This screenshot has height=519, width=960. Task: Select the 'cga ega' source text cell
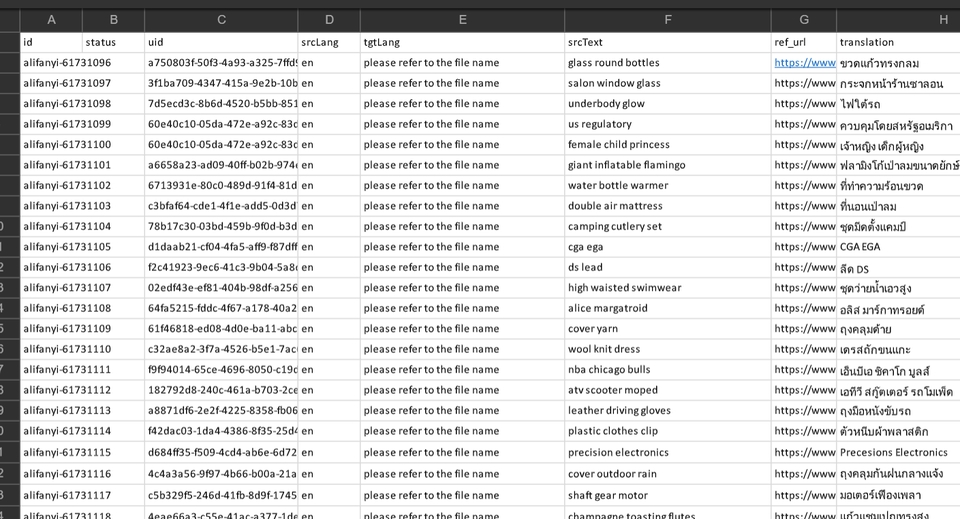click(667, 247)
